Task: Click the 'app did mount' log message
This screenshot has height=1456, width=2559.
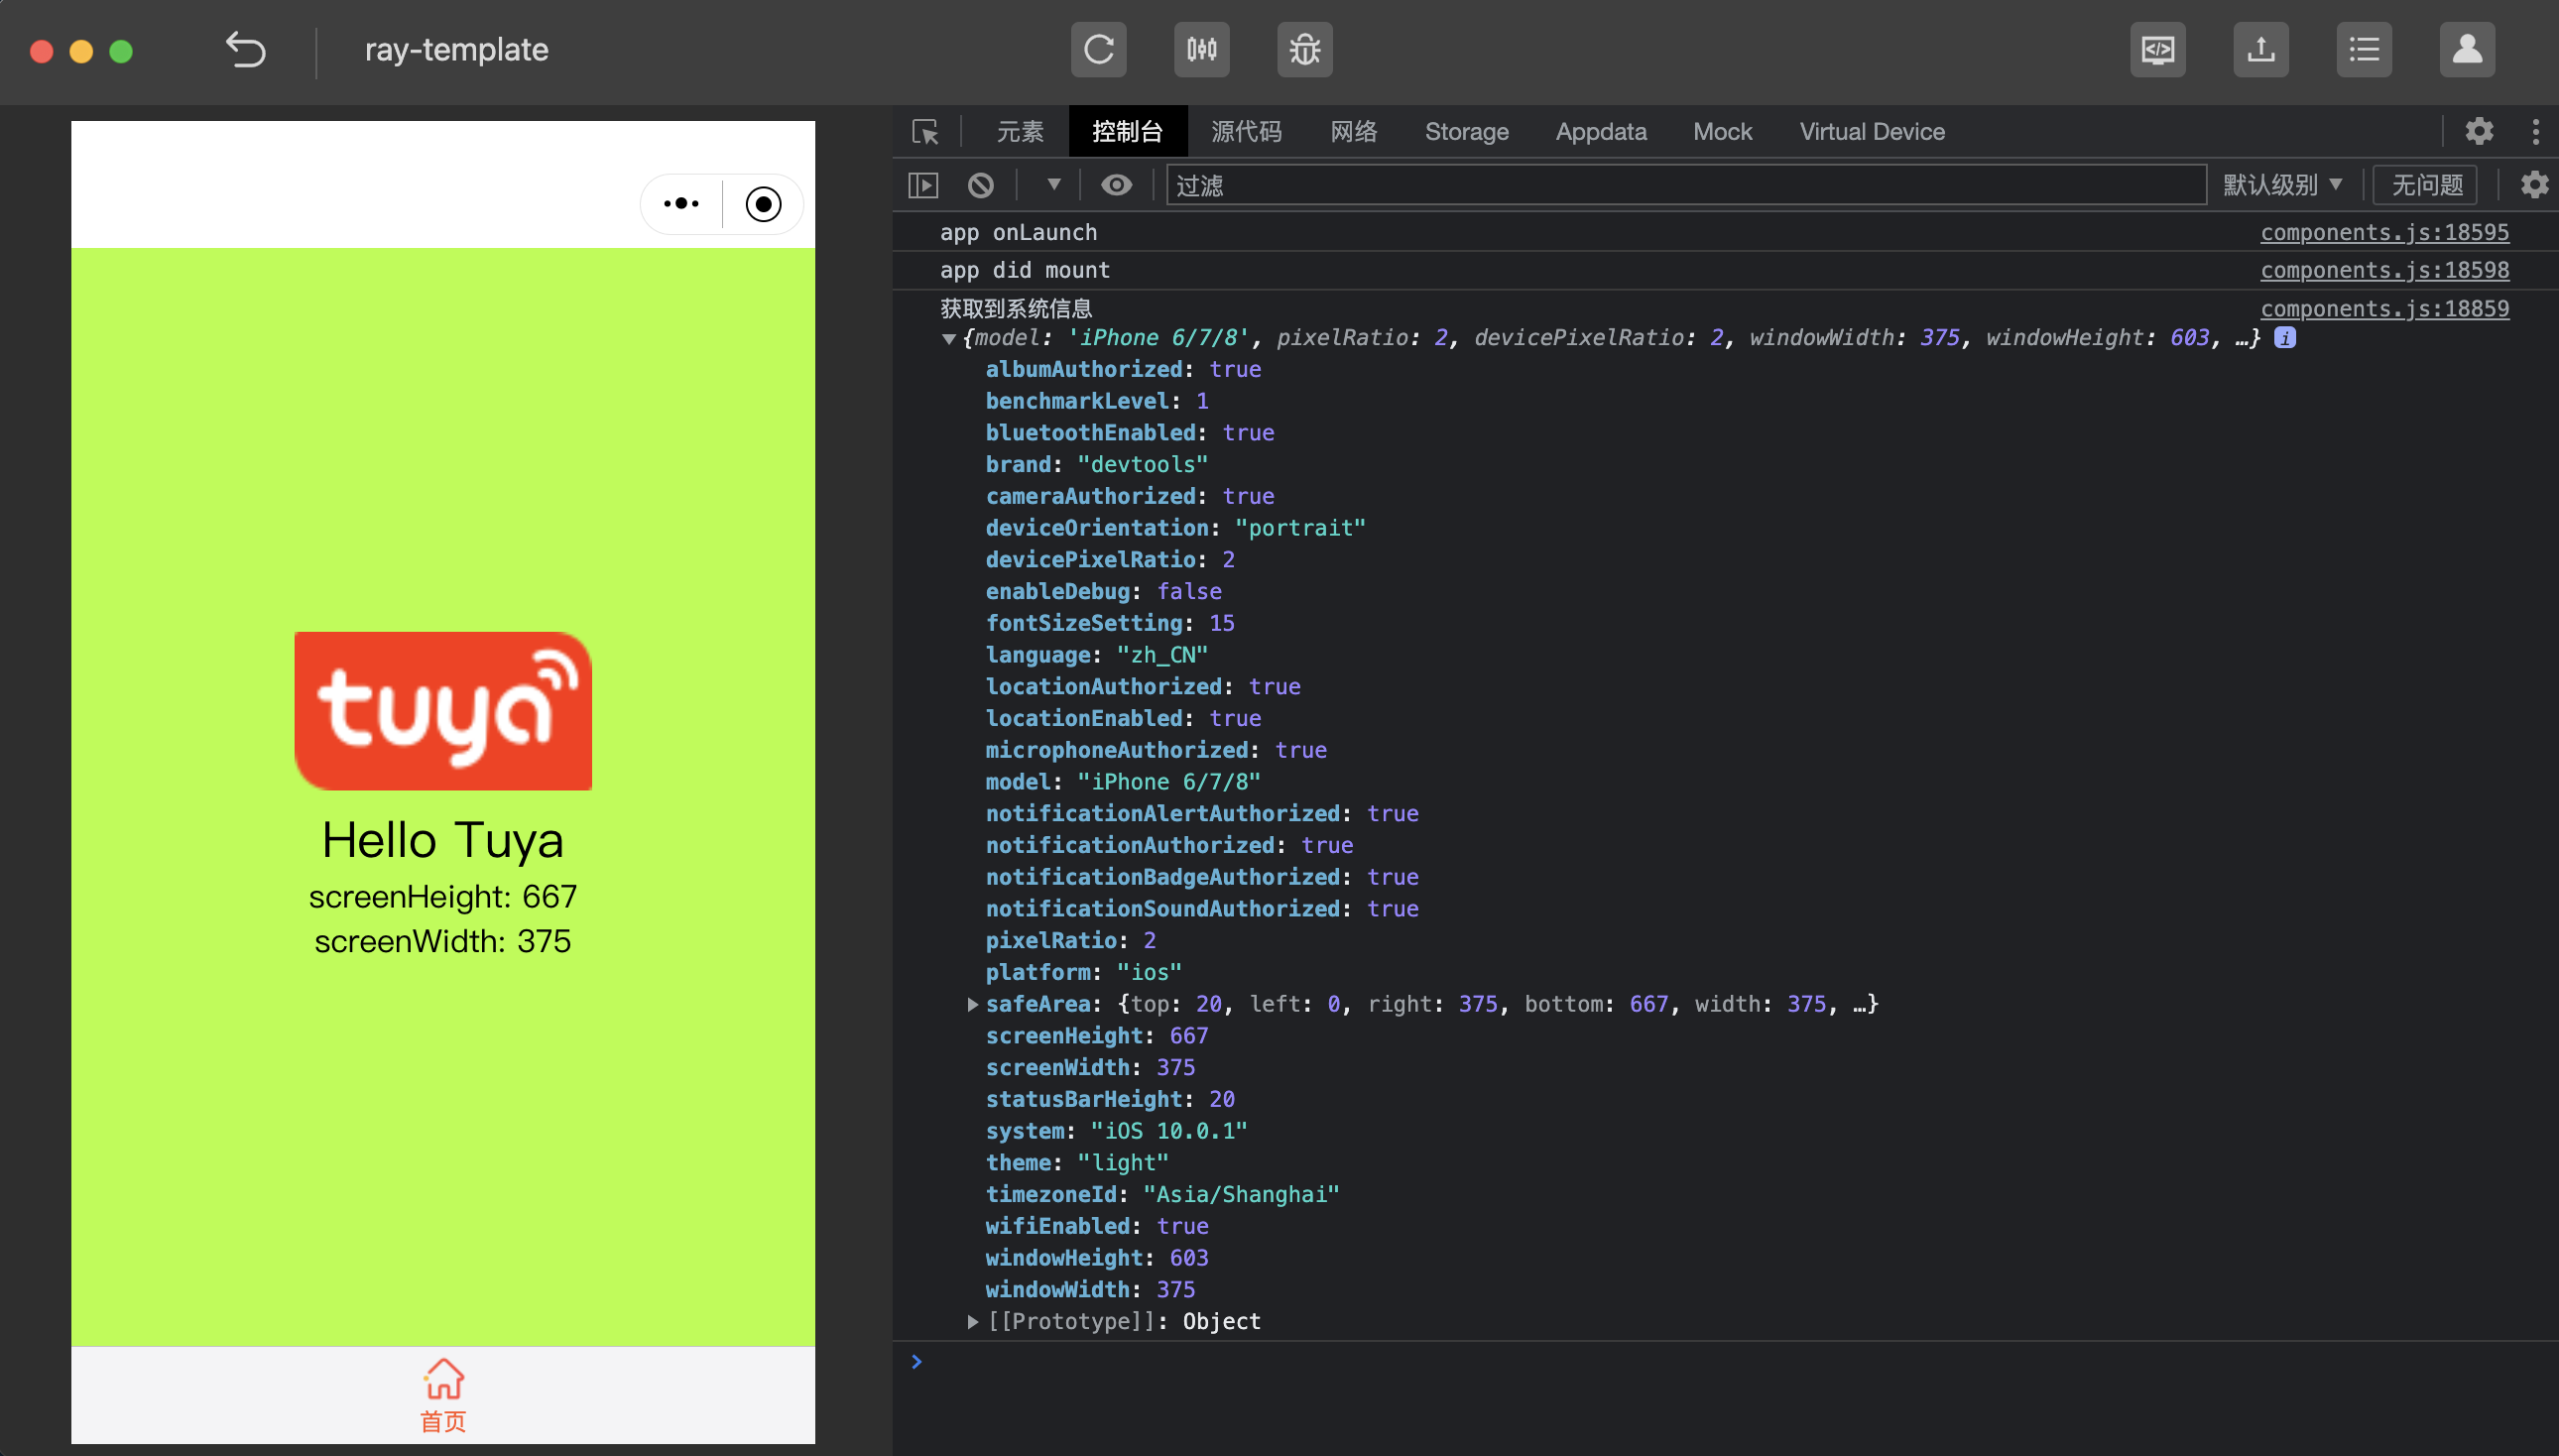Action: (x=1024, y=270)
